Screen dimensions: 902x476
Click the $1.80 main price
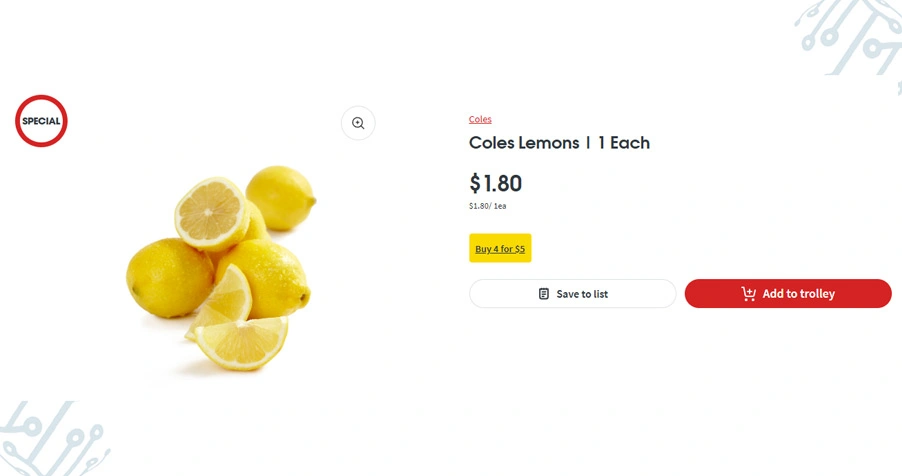pyautogui.click(x=495, y=183)
